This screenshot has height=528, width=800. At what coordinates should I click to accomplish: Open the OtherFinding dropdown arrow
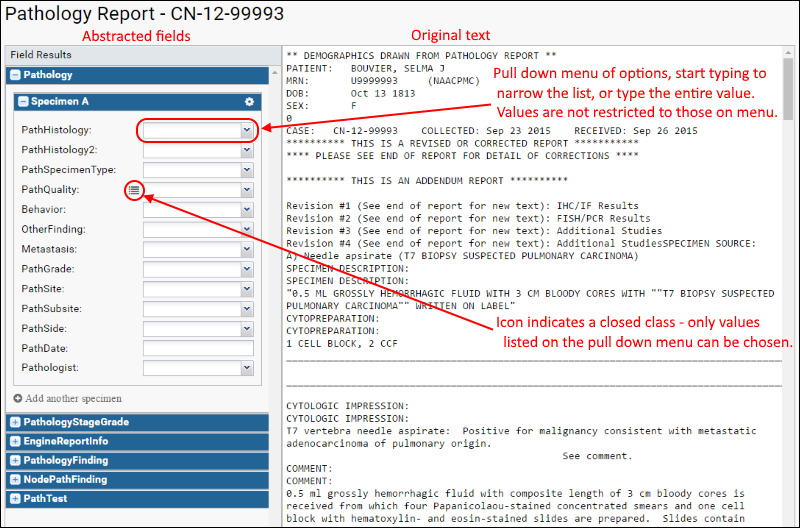coord(247,230)
